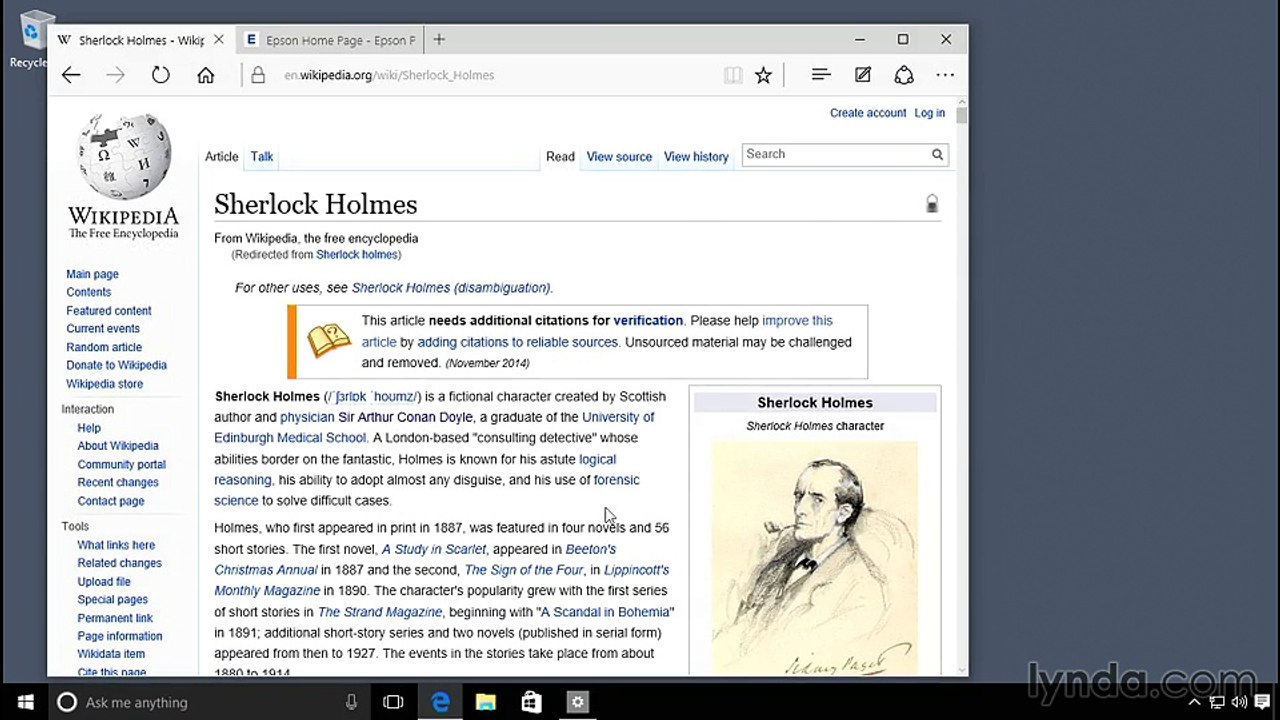Open the Special pages link

(x=112, y=600)
